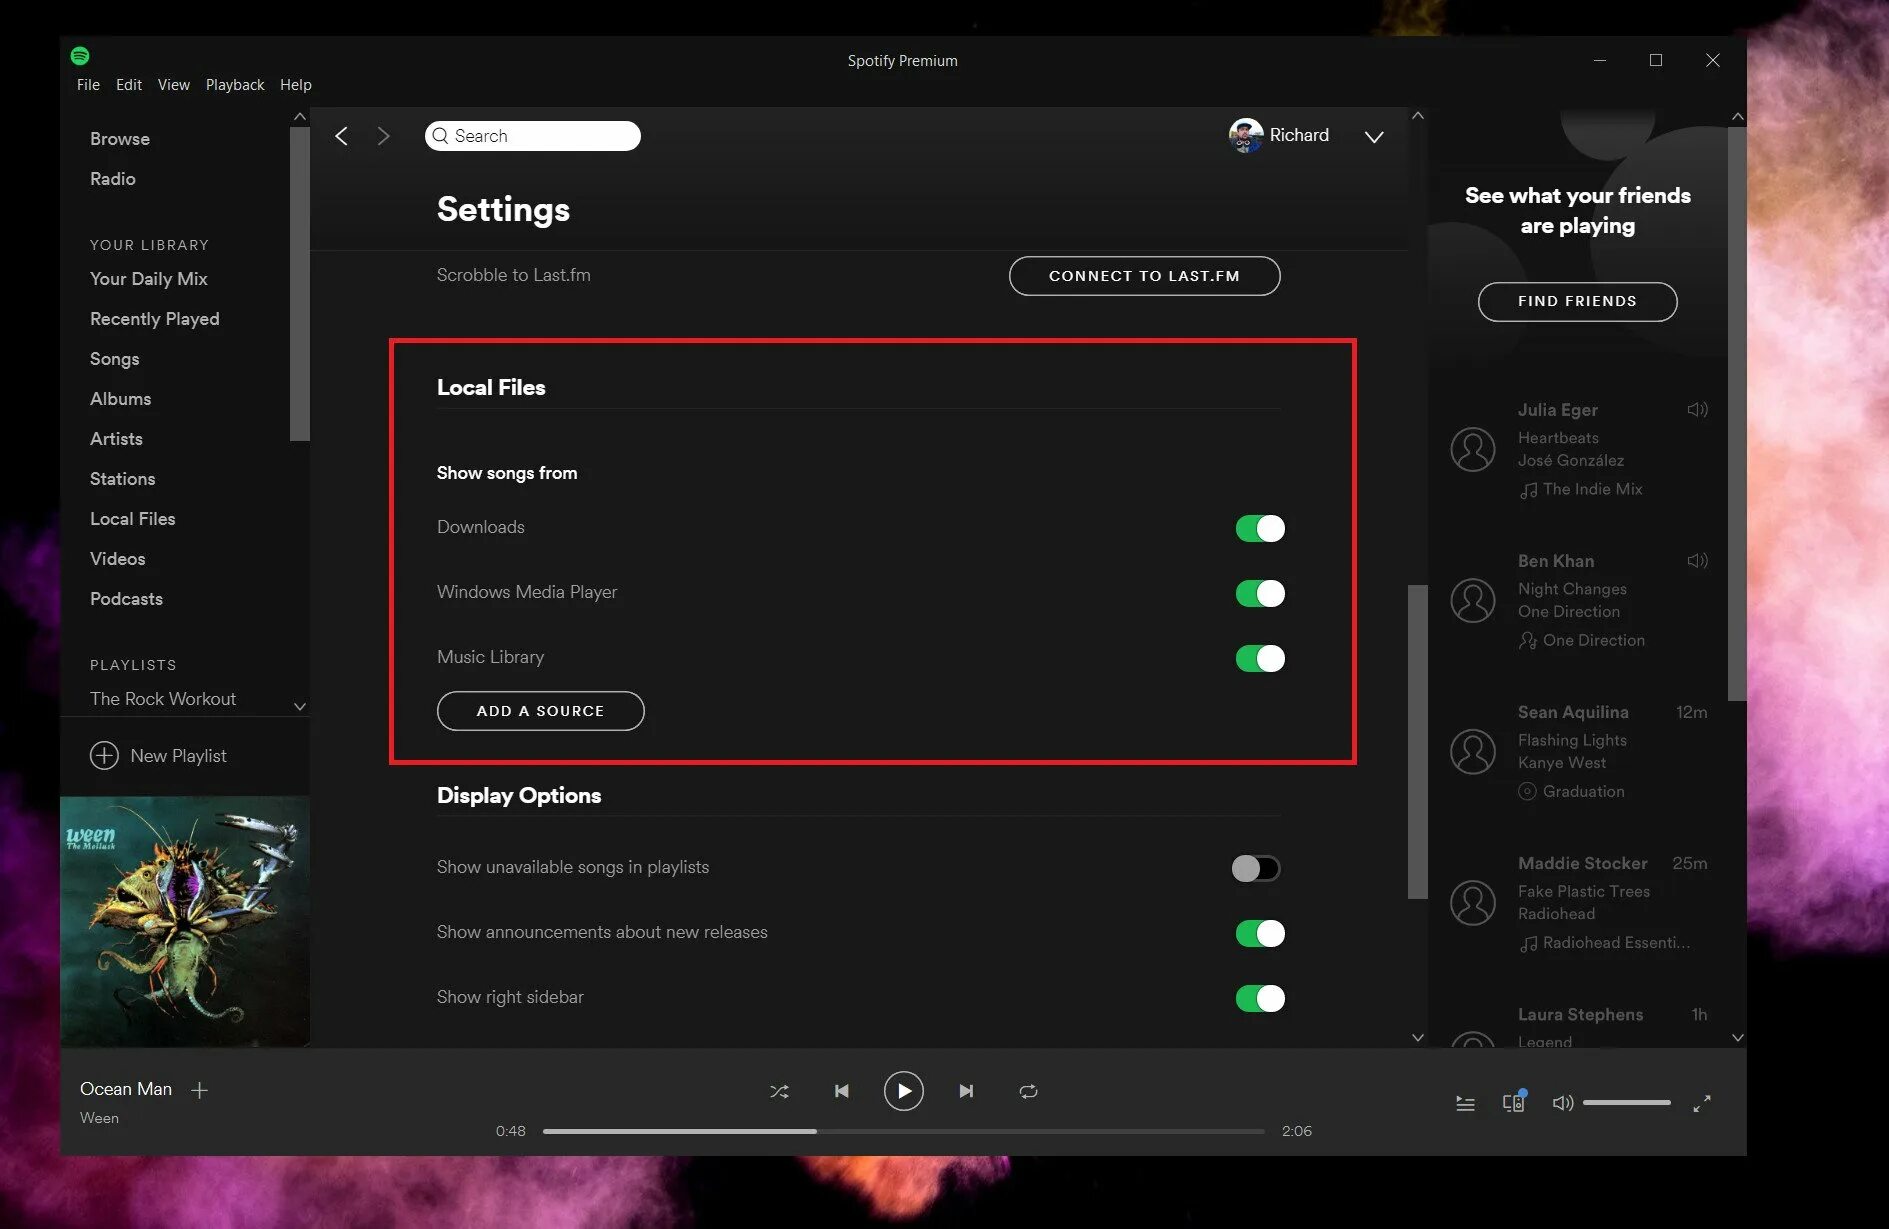
Task: Turn off Show right sidebar
Action: pos(1260,998)
